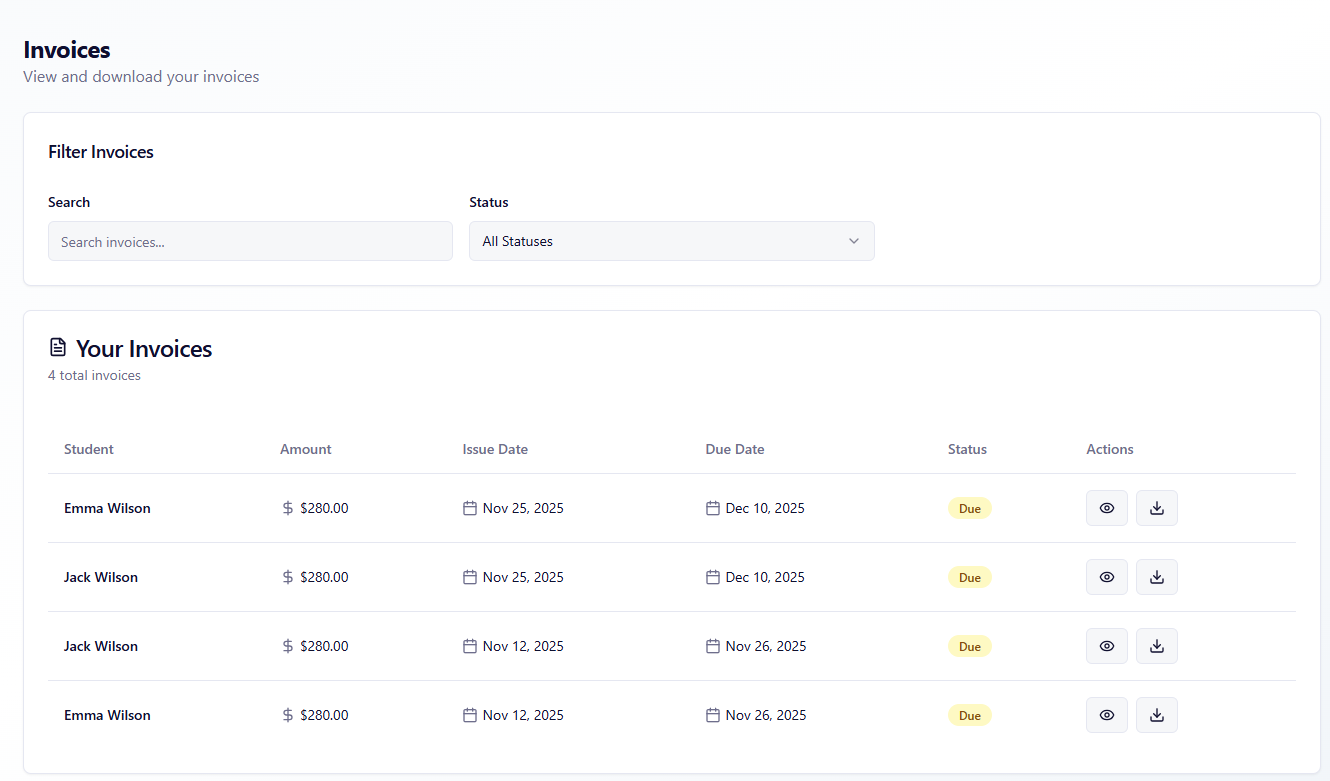Click the Due badge on Emma Wilson's first invoice
The height and width of the screenshot is (781, 1330).
(x=969, y=508)
